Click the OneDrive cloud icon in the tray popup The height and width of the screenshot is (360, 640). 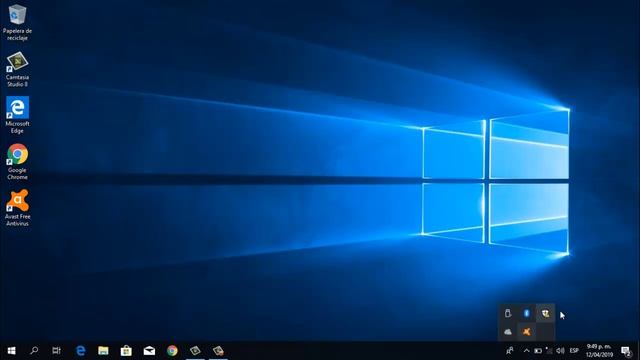508,331
